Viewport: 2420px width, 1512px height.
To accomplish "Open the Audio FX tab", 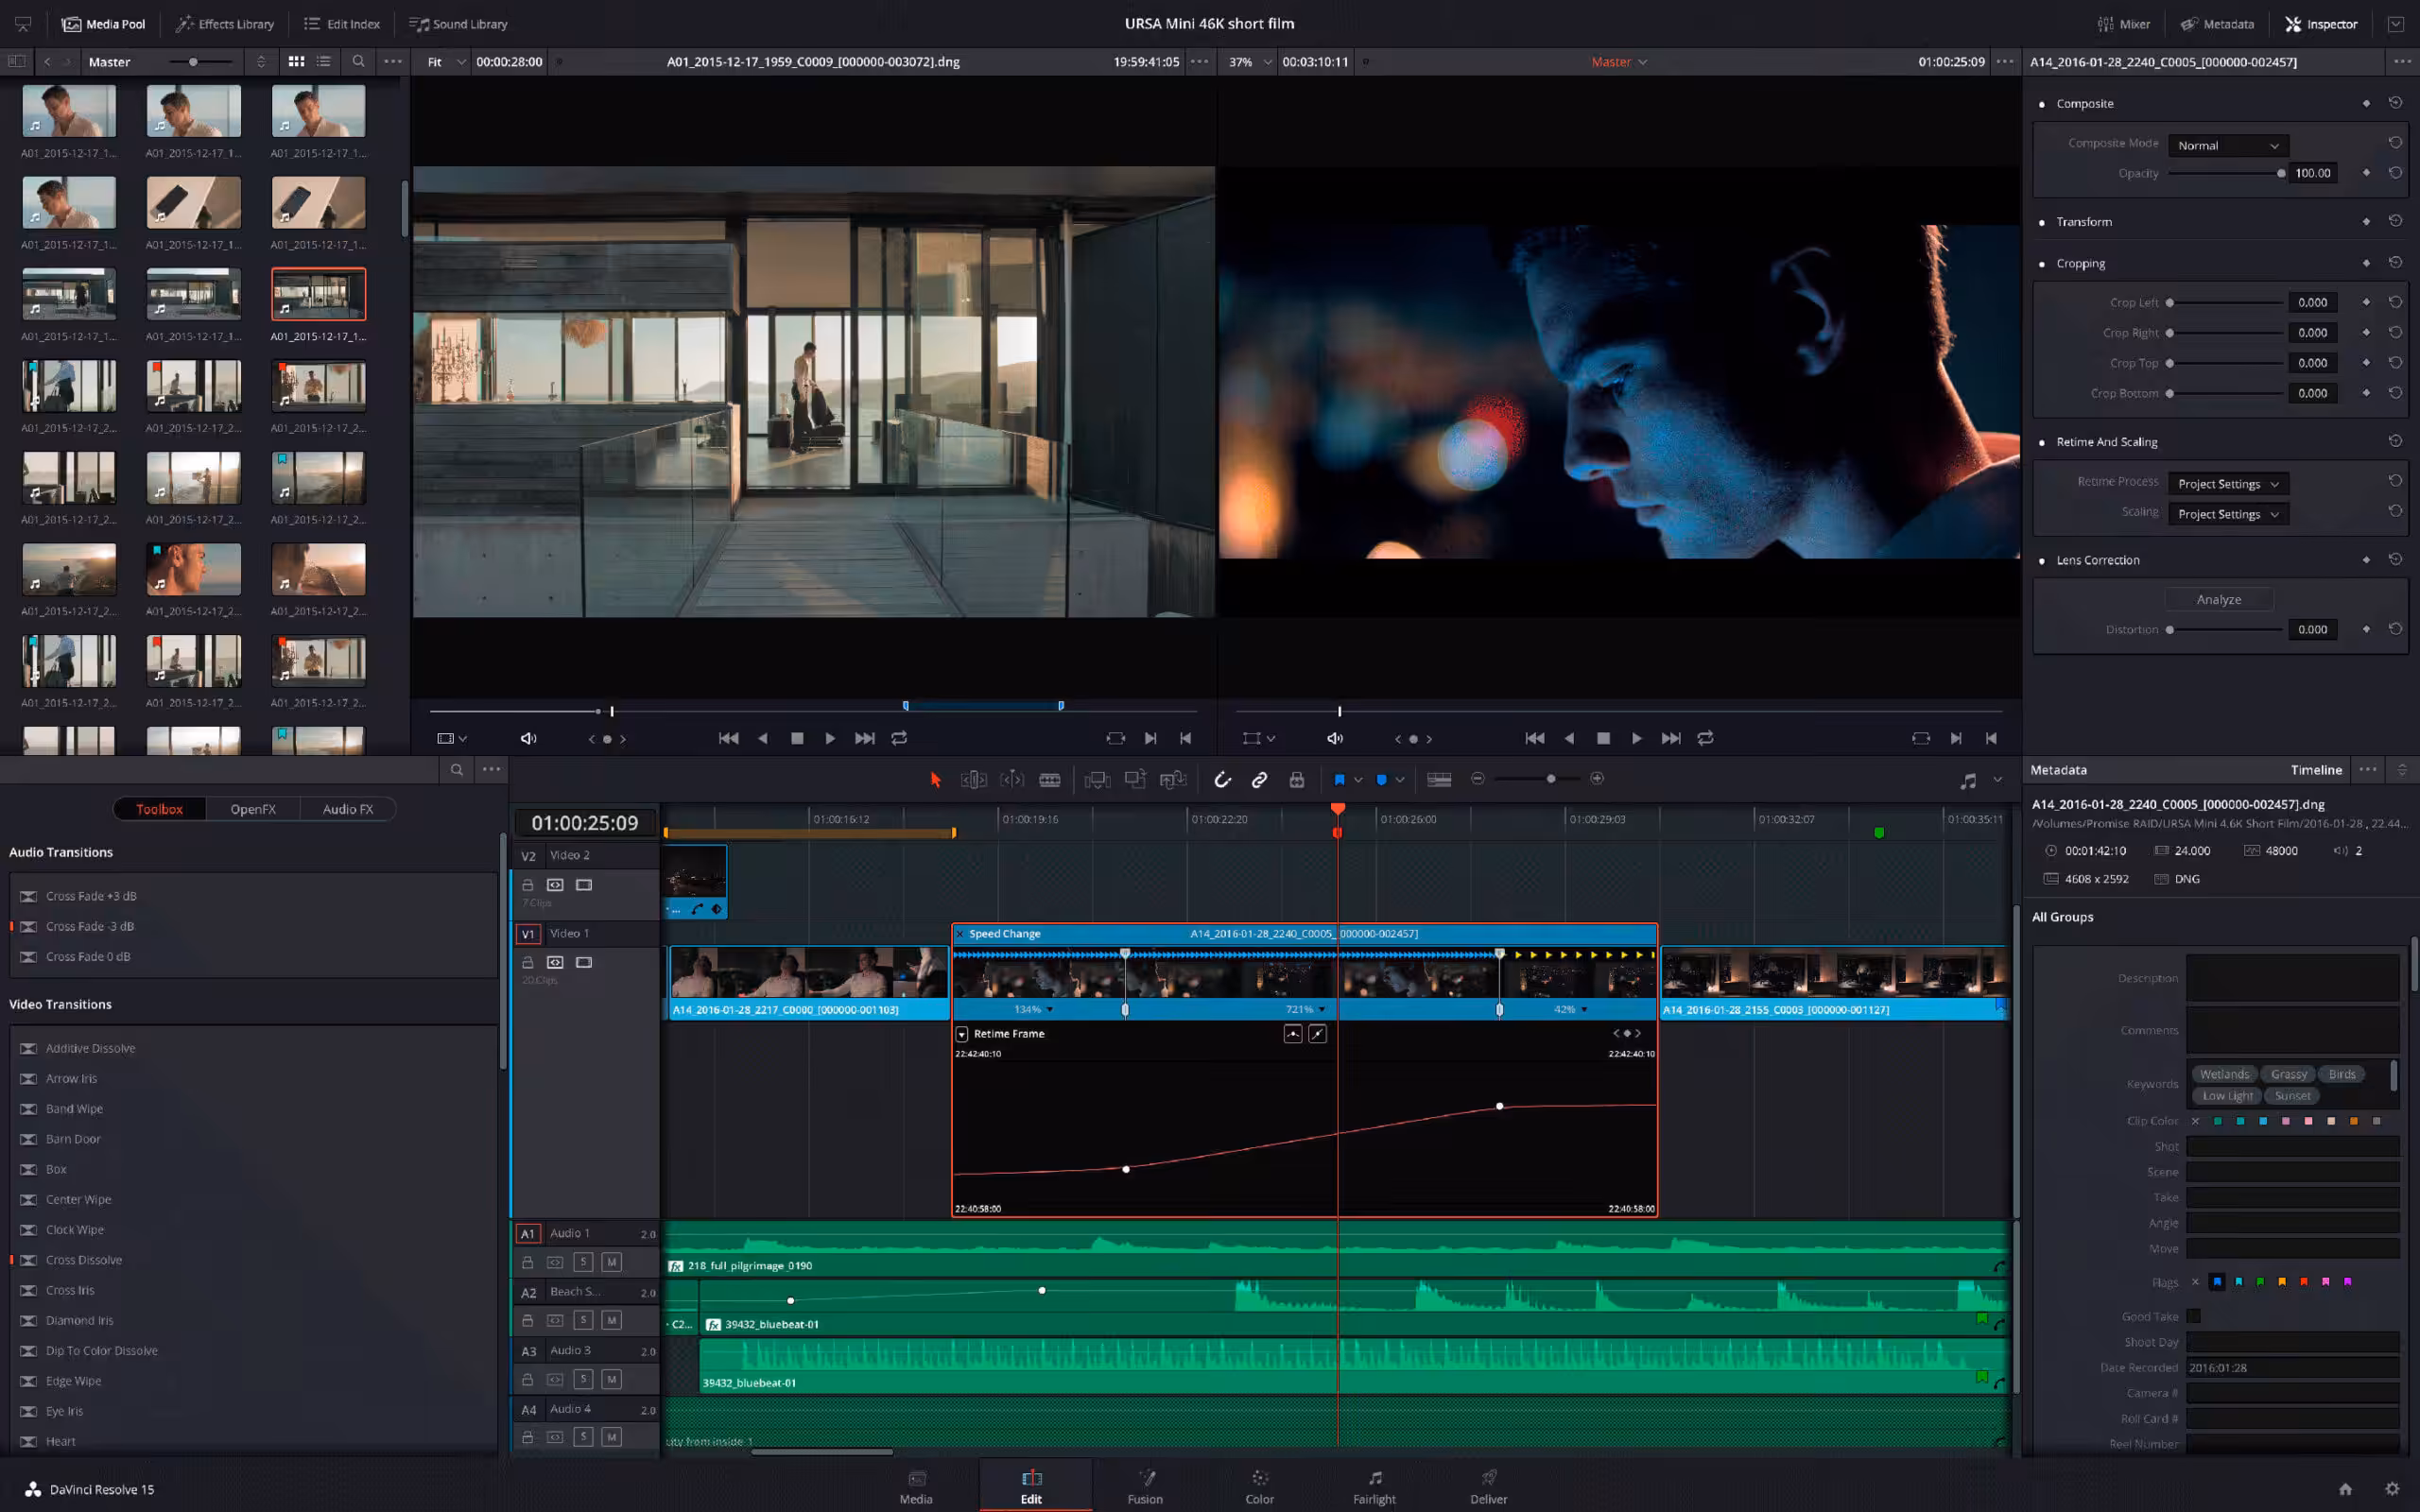I will pyautogui.click(x=347, y=809).
